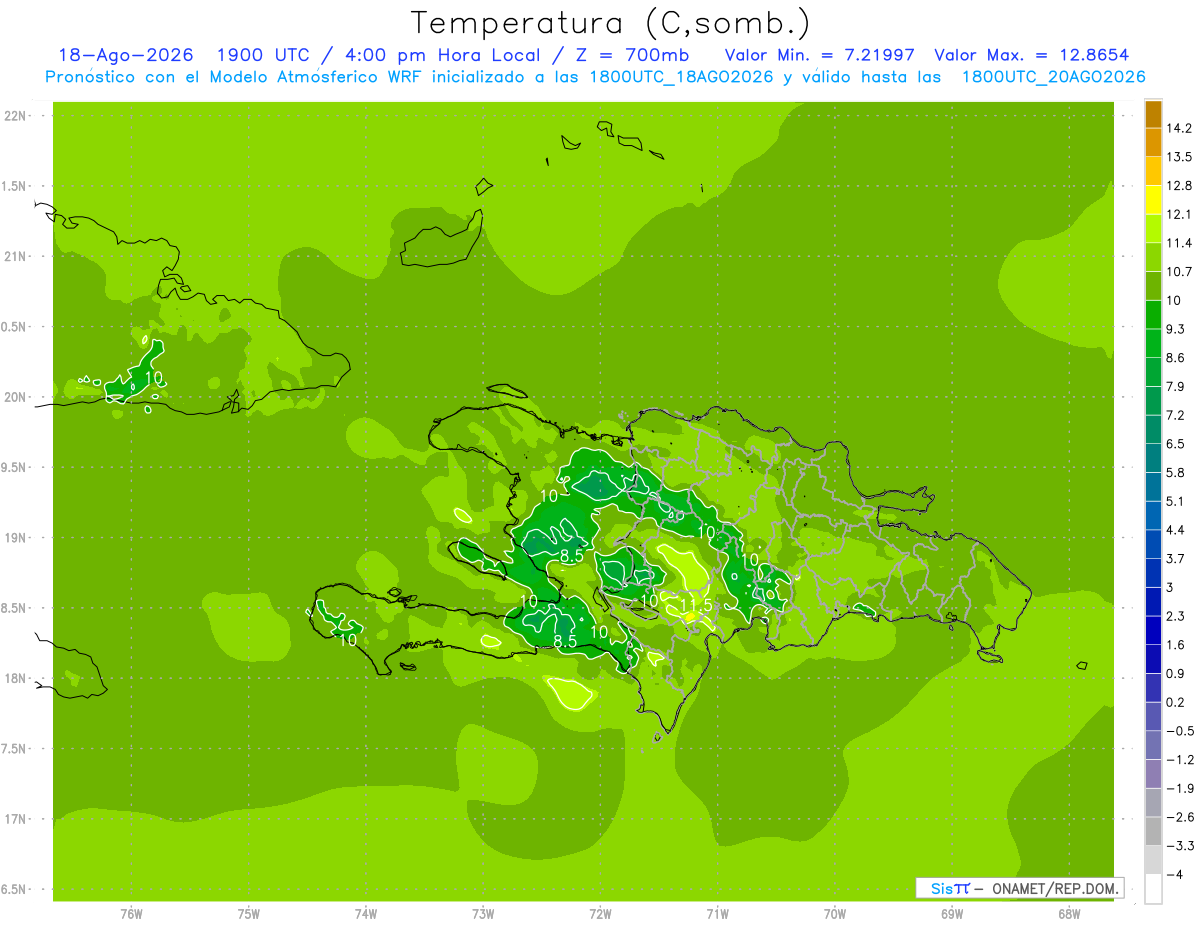Screen dimensions: 1200x927
Task: Click the dark orange swatch above 14.2
Action: [1153, 114]
